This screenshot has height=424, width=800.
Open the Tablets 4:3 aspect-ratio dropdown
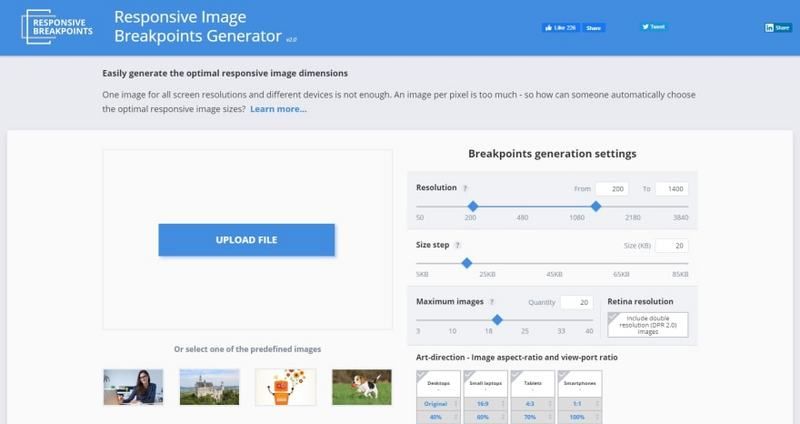[x=532, y=406]
